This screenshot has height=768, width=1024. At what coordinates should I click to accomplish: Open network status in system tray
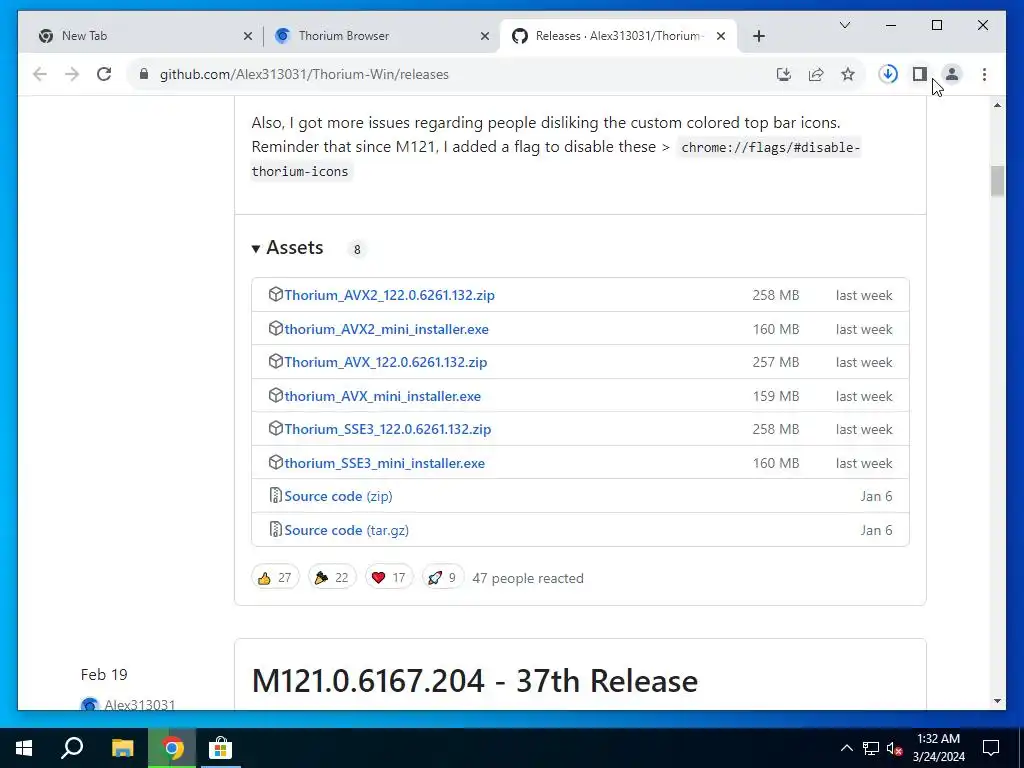(x=871, y=748)
